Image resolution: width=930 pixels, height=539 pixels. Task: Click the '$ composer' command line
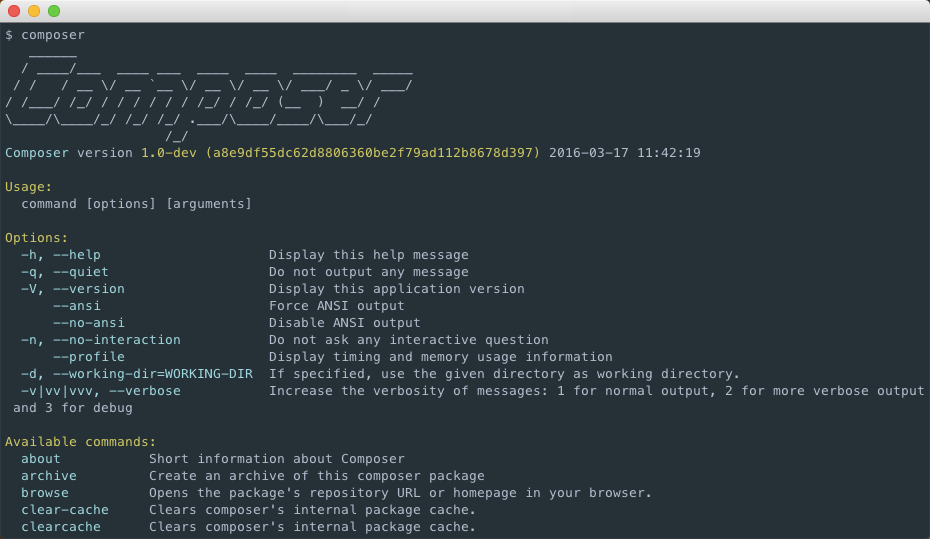click(x=45, y=35)
